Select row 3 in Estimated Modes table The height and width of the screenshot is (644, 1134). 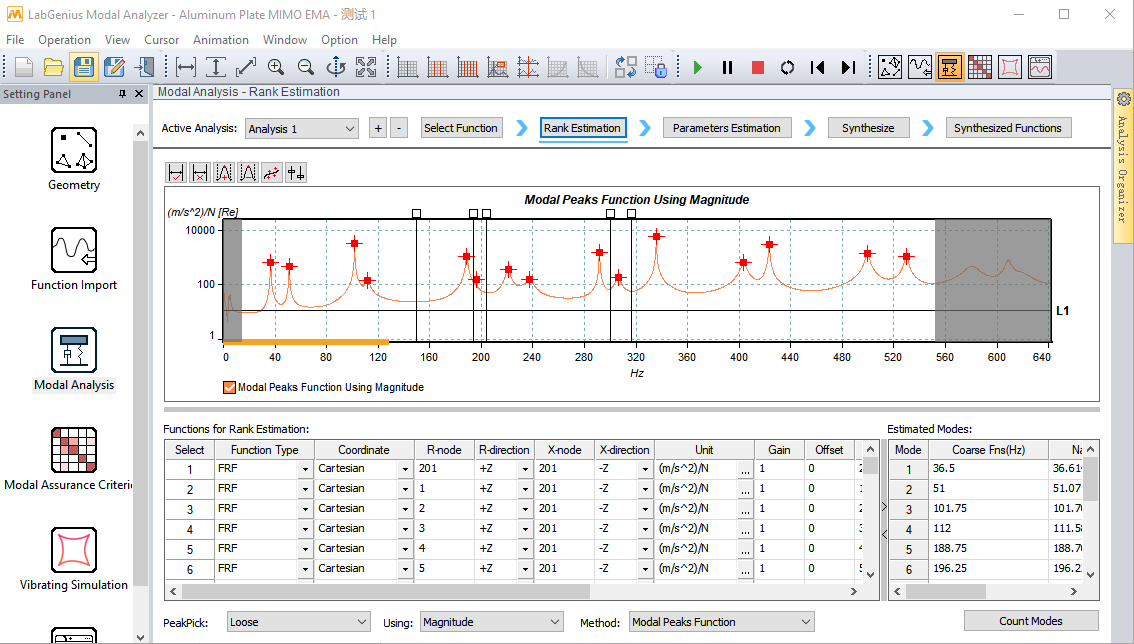pos(908,509)
